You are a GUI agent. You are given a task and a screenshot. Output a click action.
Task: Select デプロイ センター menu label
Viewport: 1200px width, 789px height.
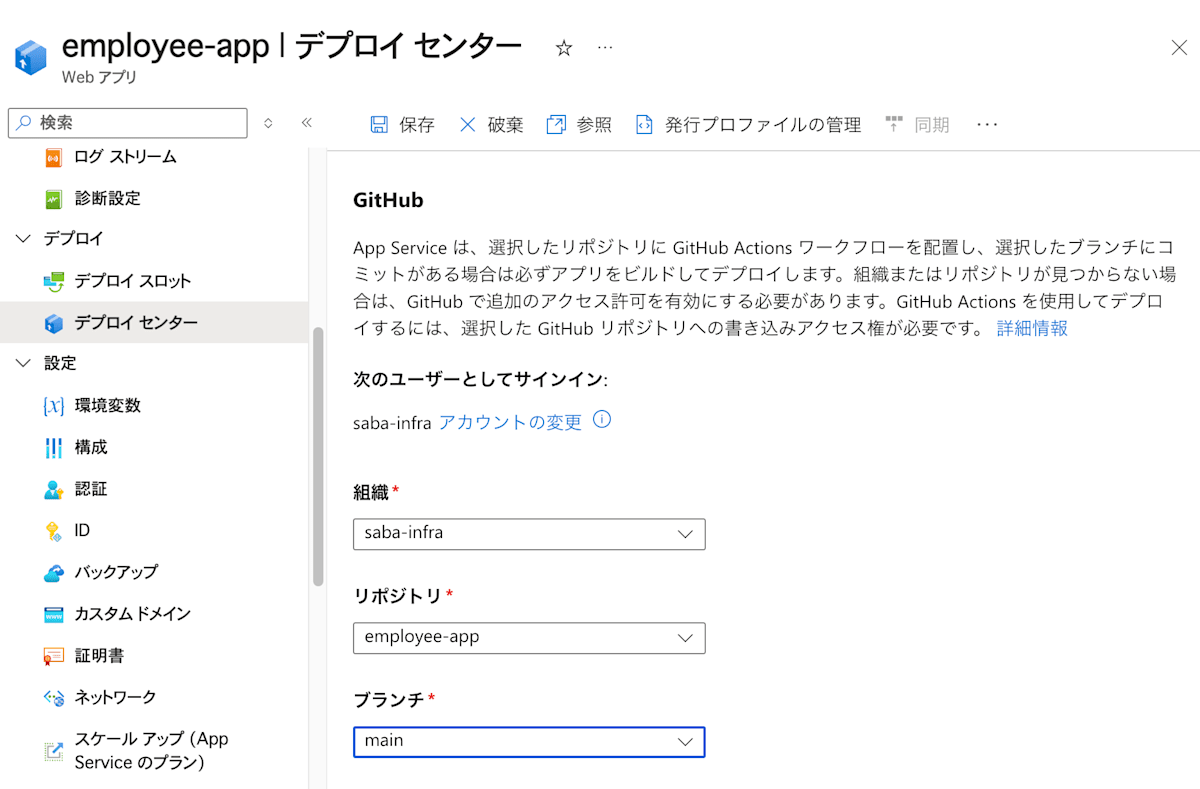[x=136, y=323]
